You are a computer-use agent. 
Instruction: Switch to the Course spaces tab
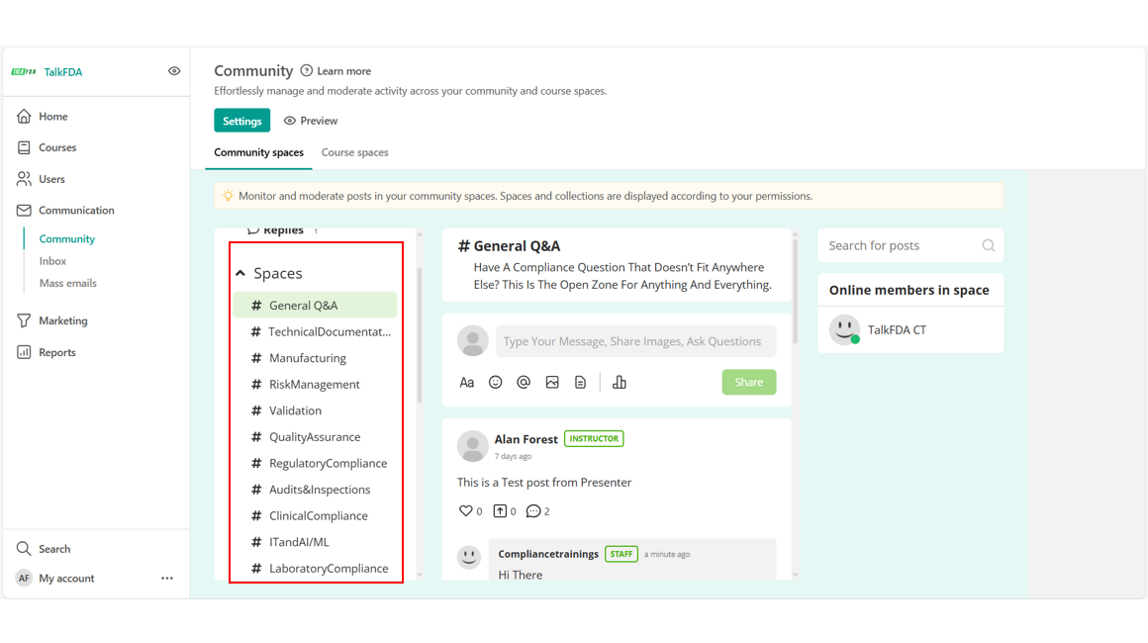[354, 153]
